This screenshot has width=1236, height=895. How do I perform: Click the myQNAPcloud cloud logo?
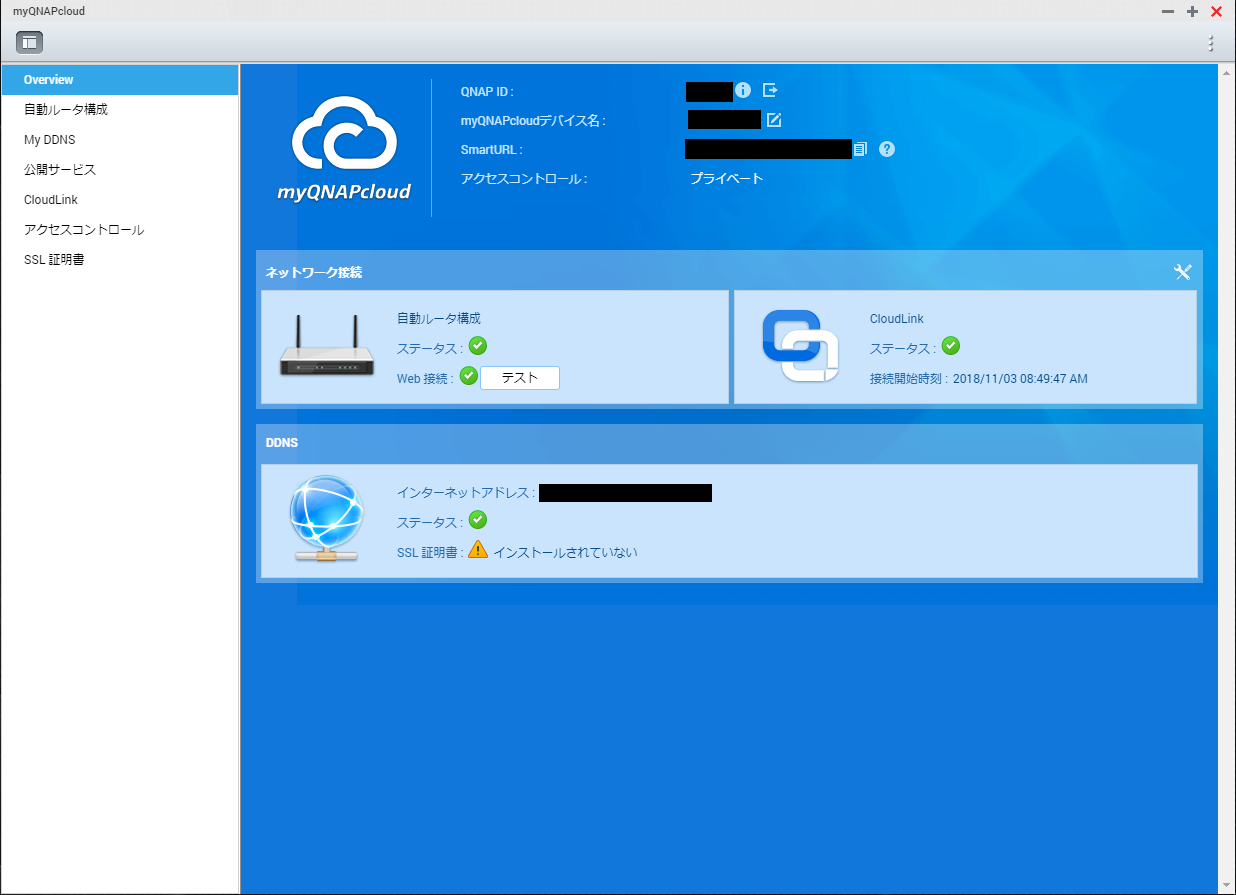click(344, 150)
